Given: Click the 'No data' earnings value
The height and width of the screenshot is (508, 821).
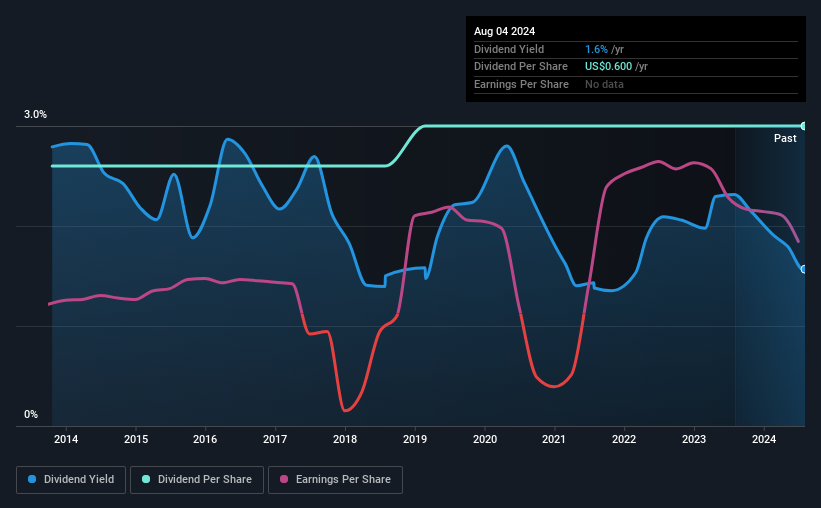Looking at the screenshot, I should click(x=604, y=84).
